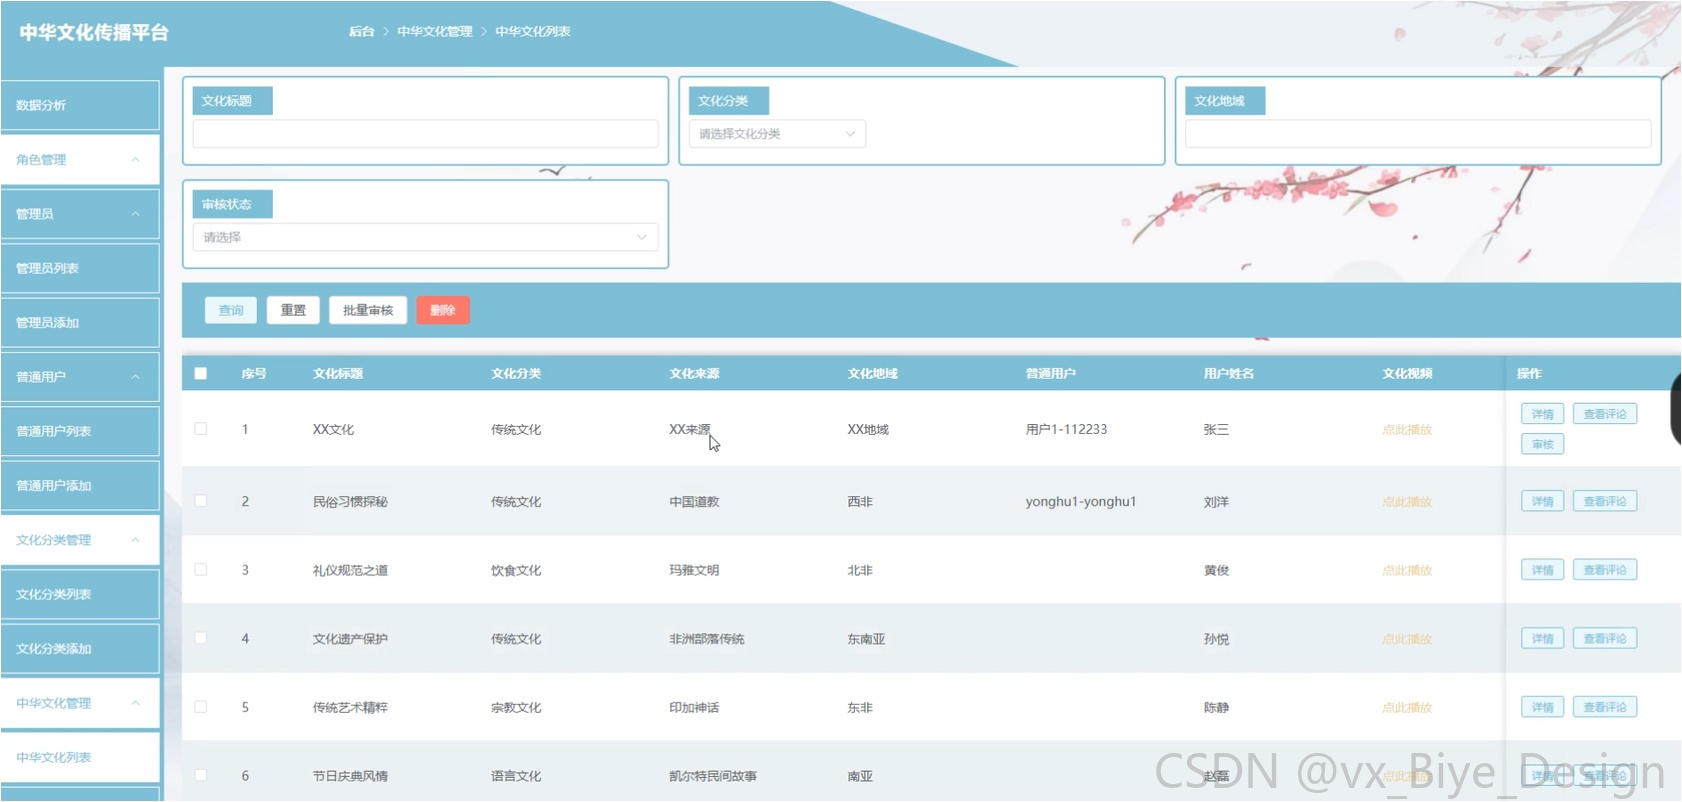Select 普通用户添加 in the sidebar

pyautogui.click(x=80, y=485)
